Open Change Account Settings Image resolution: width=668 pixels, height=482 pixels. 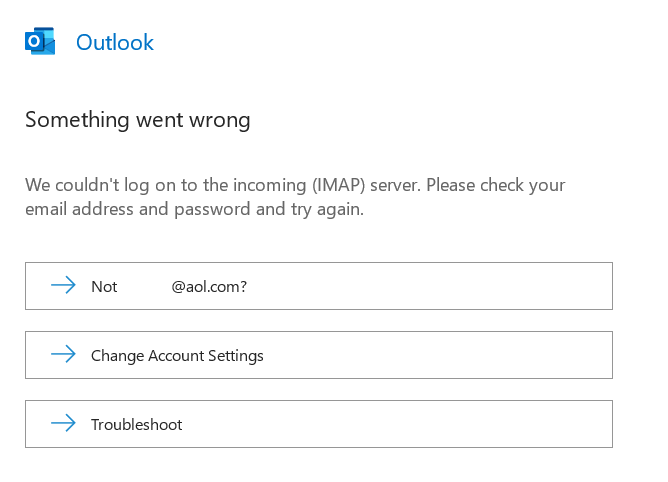coord(319,355)
